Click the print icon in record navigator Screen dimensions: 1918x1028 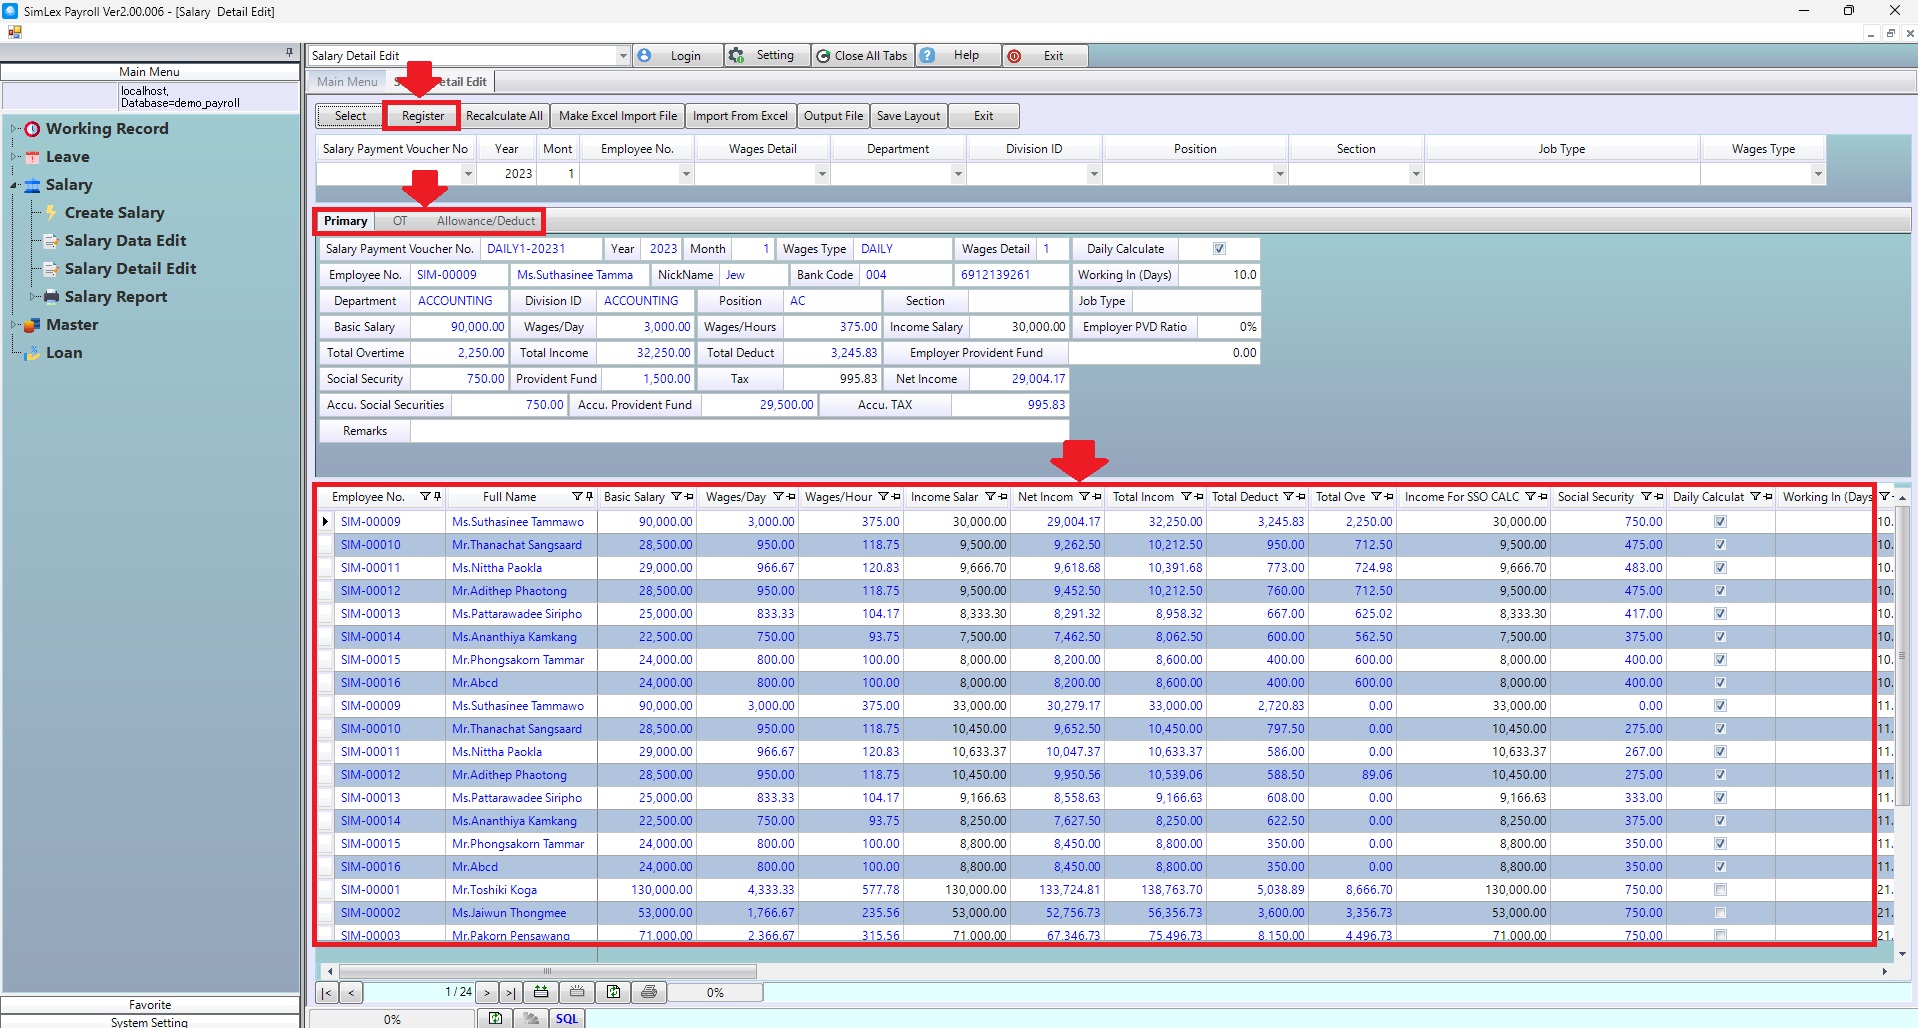tap(649, 992)
